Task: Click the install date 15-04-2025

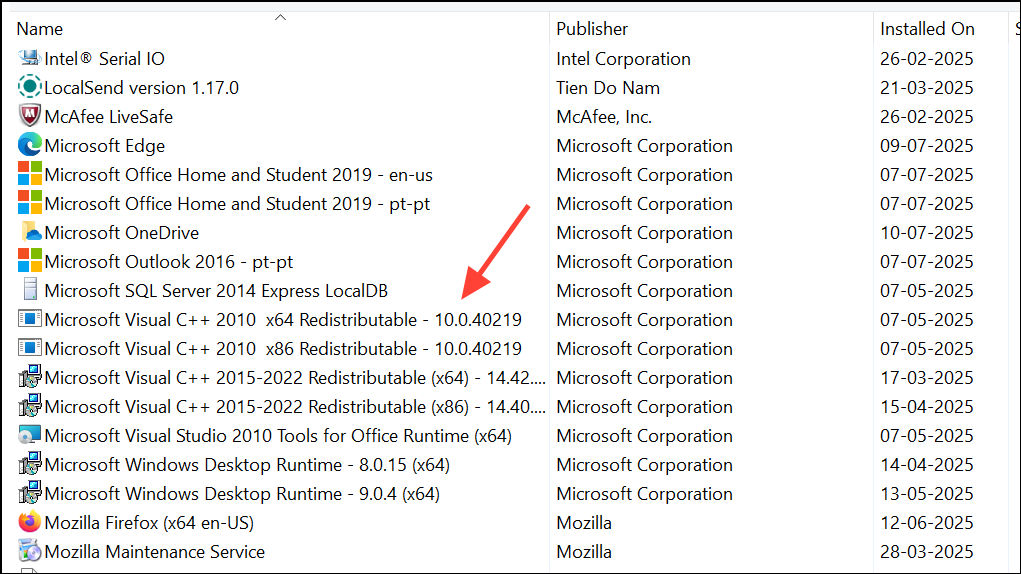Action: tap(927, 407)
